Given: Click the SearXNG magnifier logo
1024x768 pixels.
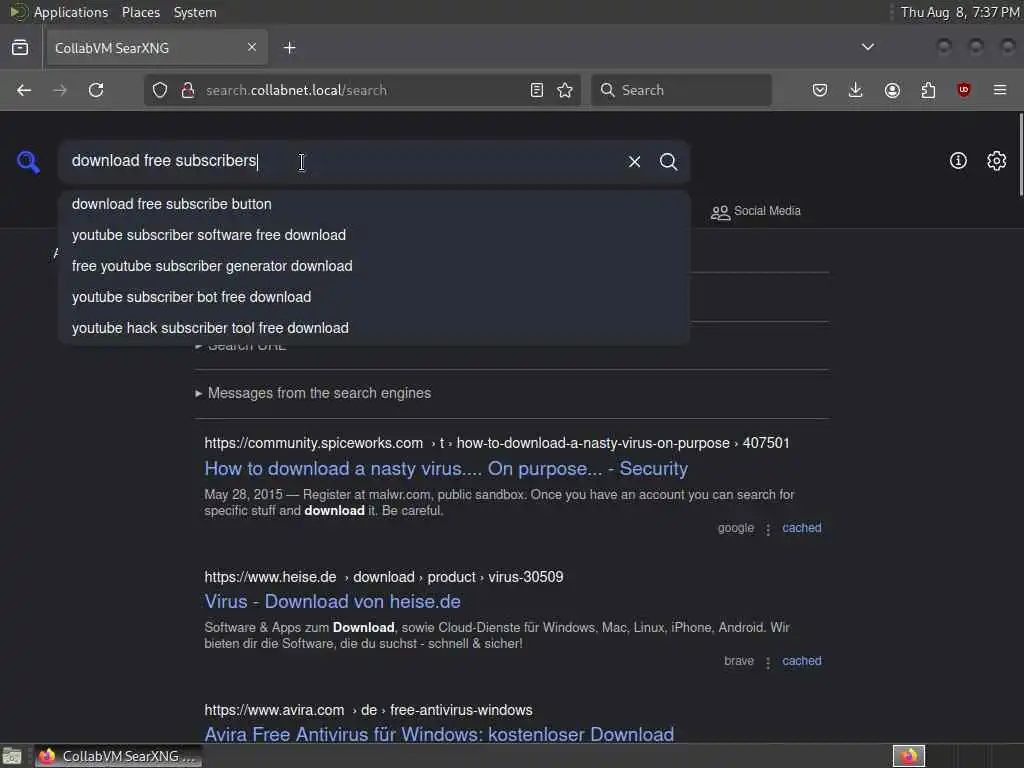Looking at the screenshot, I should coord(28,161).
